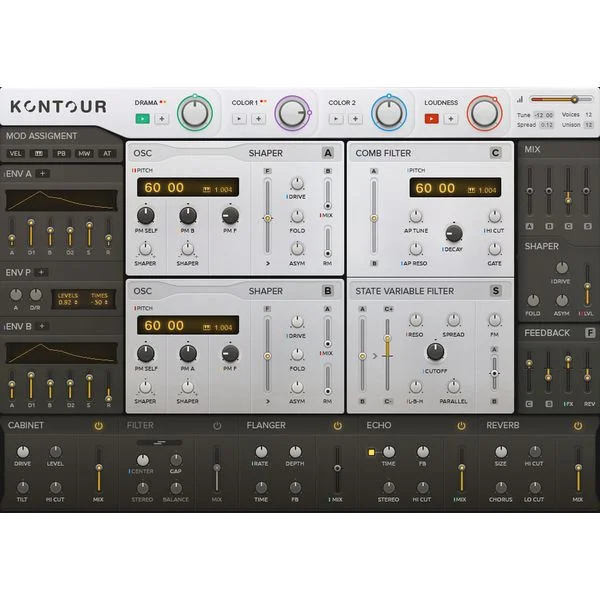Click the ENV P LEVELS value stepper
This screenshot has height=600, width=600.
68,302
